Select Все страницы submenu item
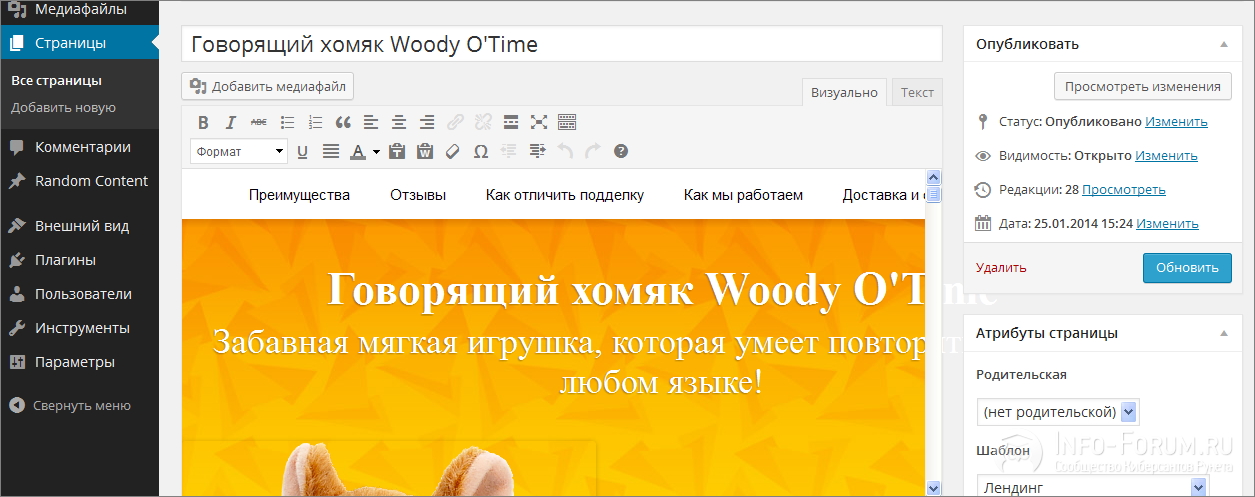This screenshot has height=497, width=1255. pos(56,81)
